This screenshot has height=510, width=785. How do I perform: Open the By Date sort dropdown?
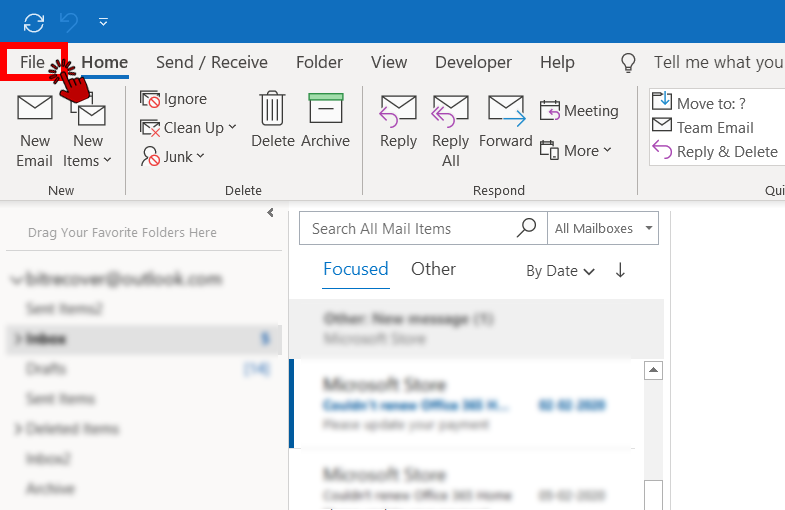pyautogui.click(x=560, y=271)
